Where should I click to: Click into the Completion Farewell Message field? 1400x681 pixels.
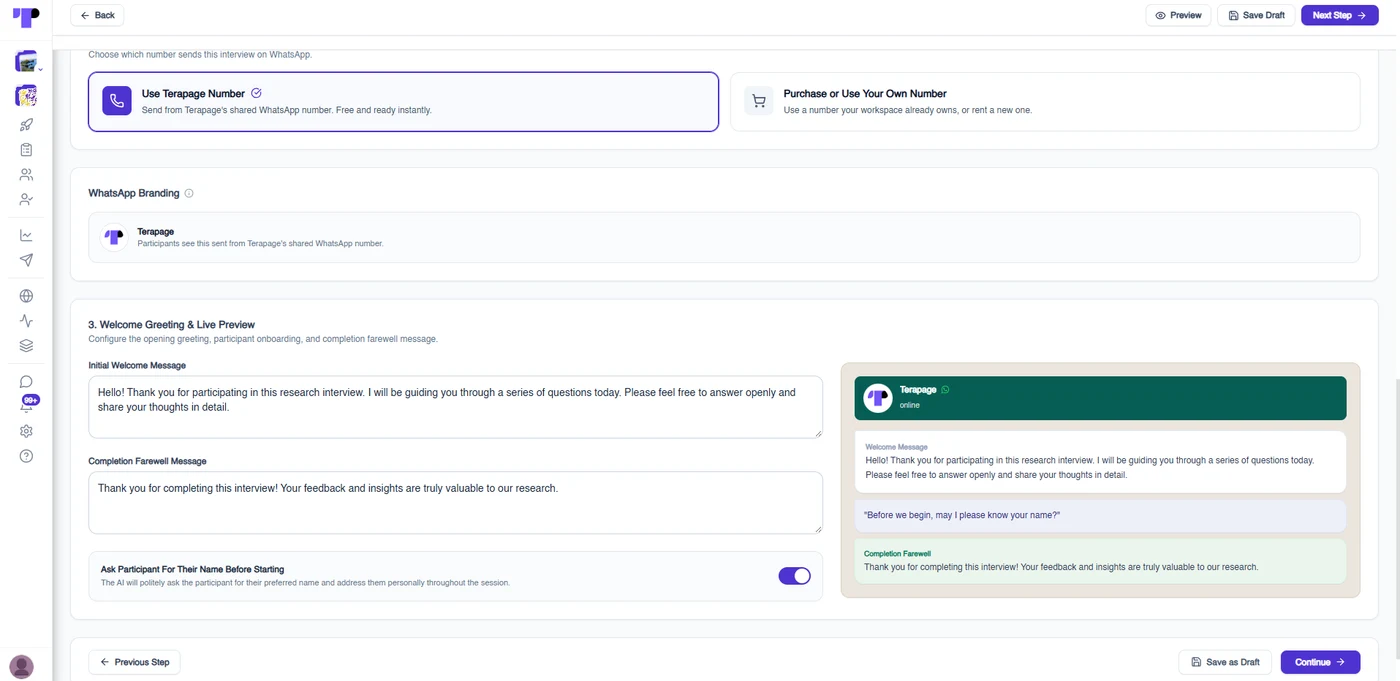[455, 503]
